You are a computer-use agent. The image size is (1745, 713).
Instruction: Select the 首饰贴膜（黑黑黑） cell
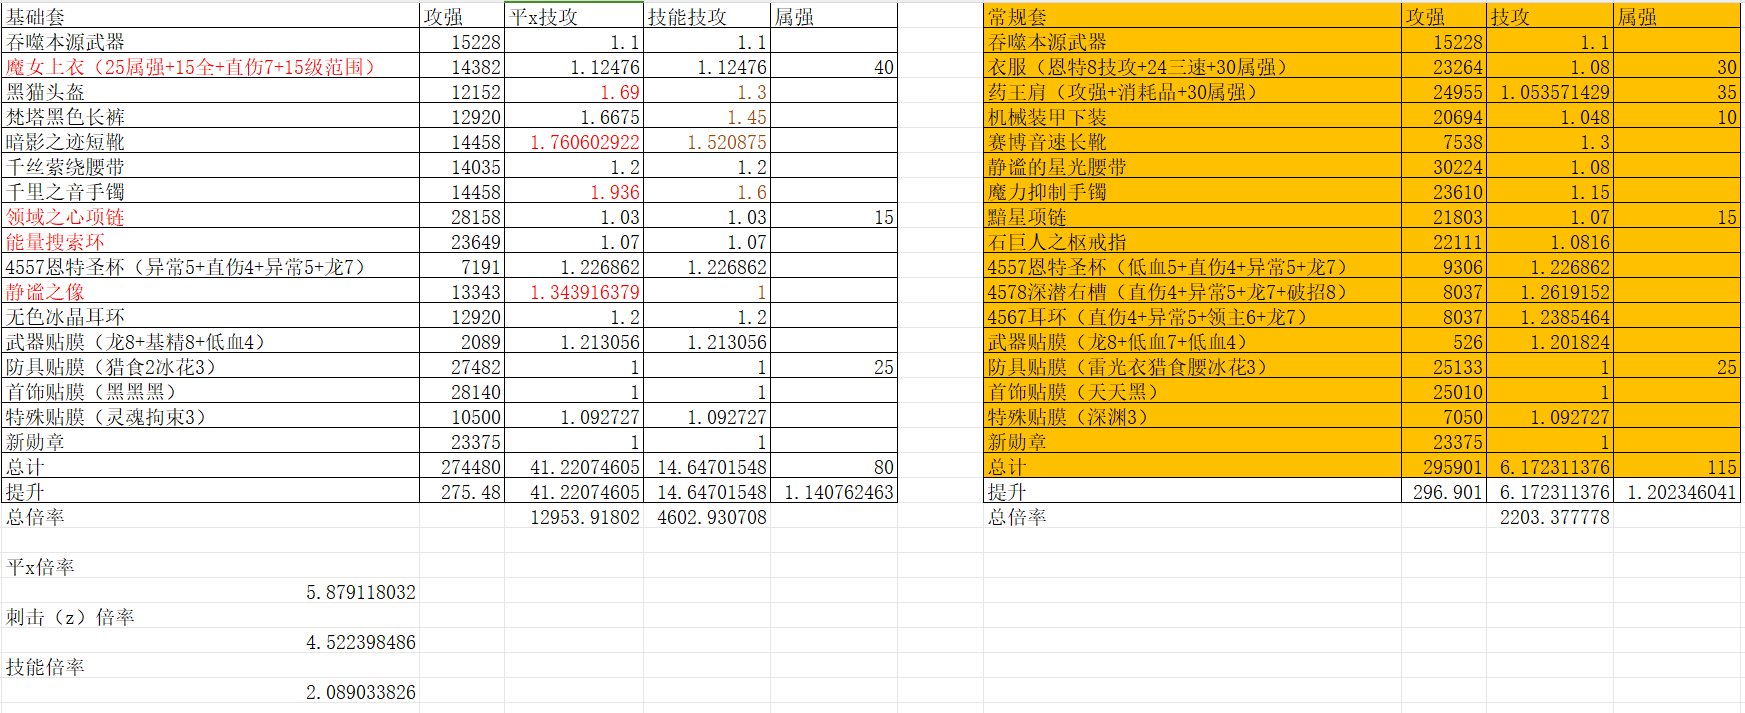(x=211, y=392)
